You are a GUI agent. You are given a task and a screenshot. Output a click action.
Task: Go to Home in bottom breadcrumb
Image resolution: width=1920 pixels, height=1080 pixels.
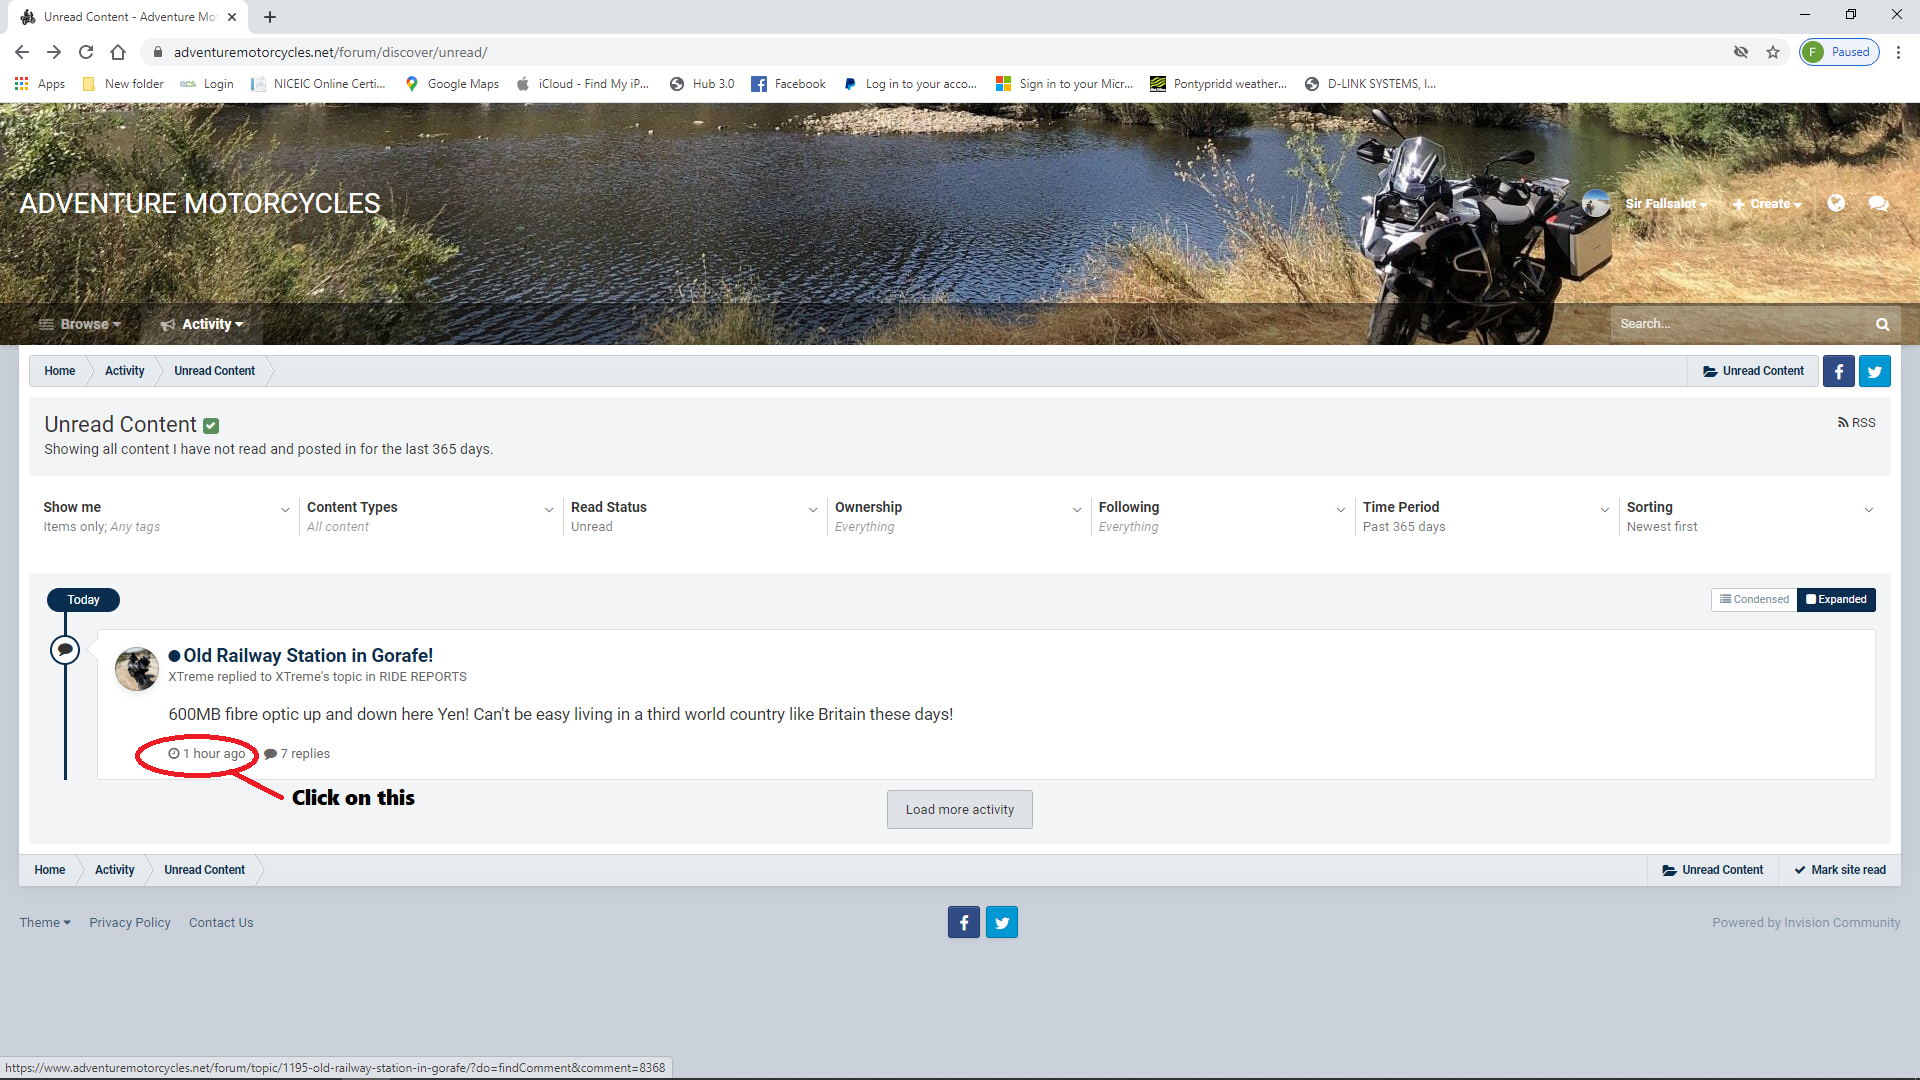point(50,870)
